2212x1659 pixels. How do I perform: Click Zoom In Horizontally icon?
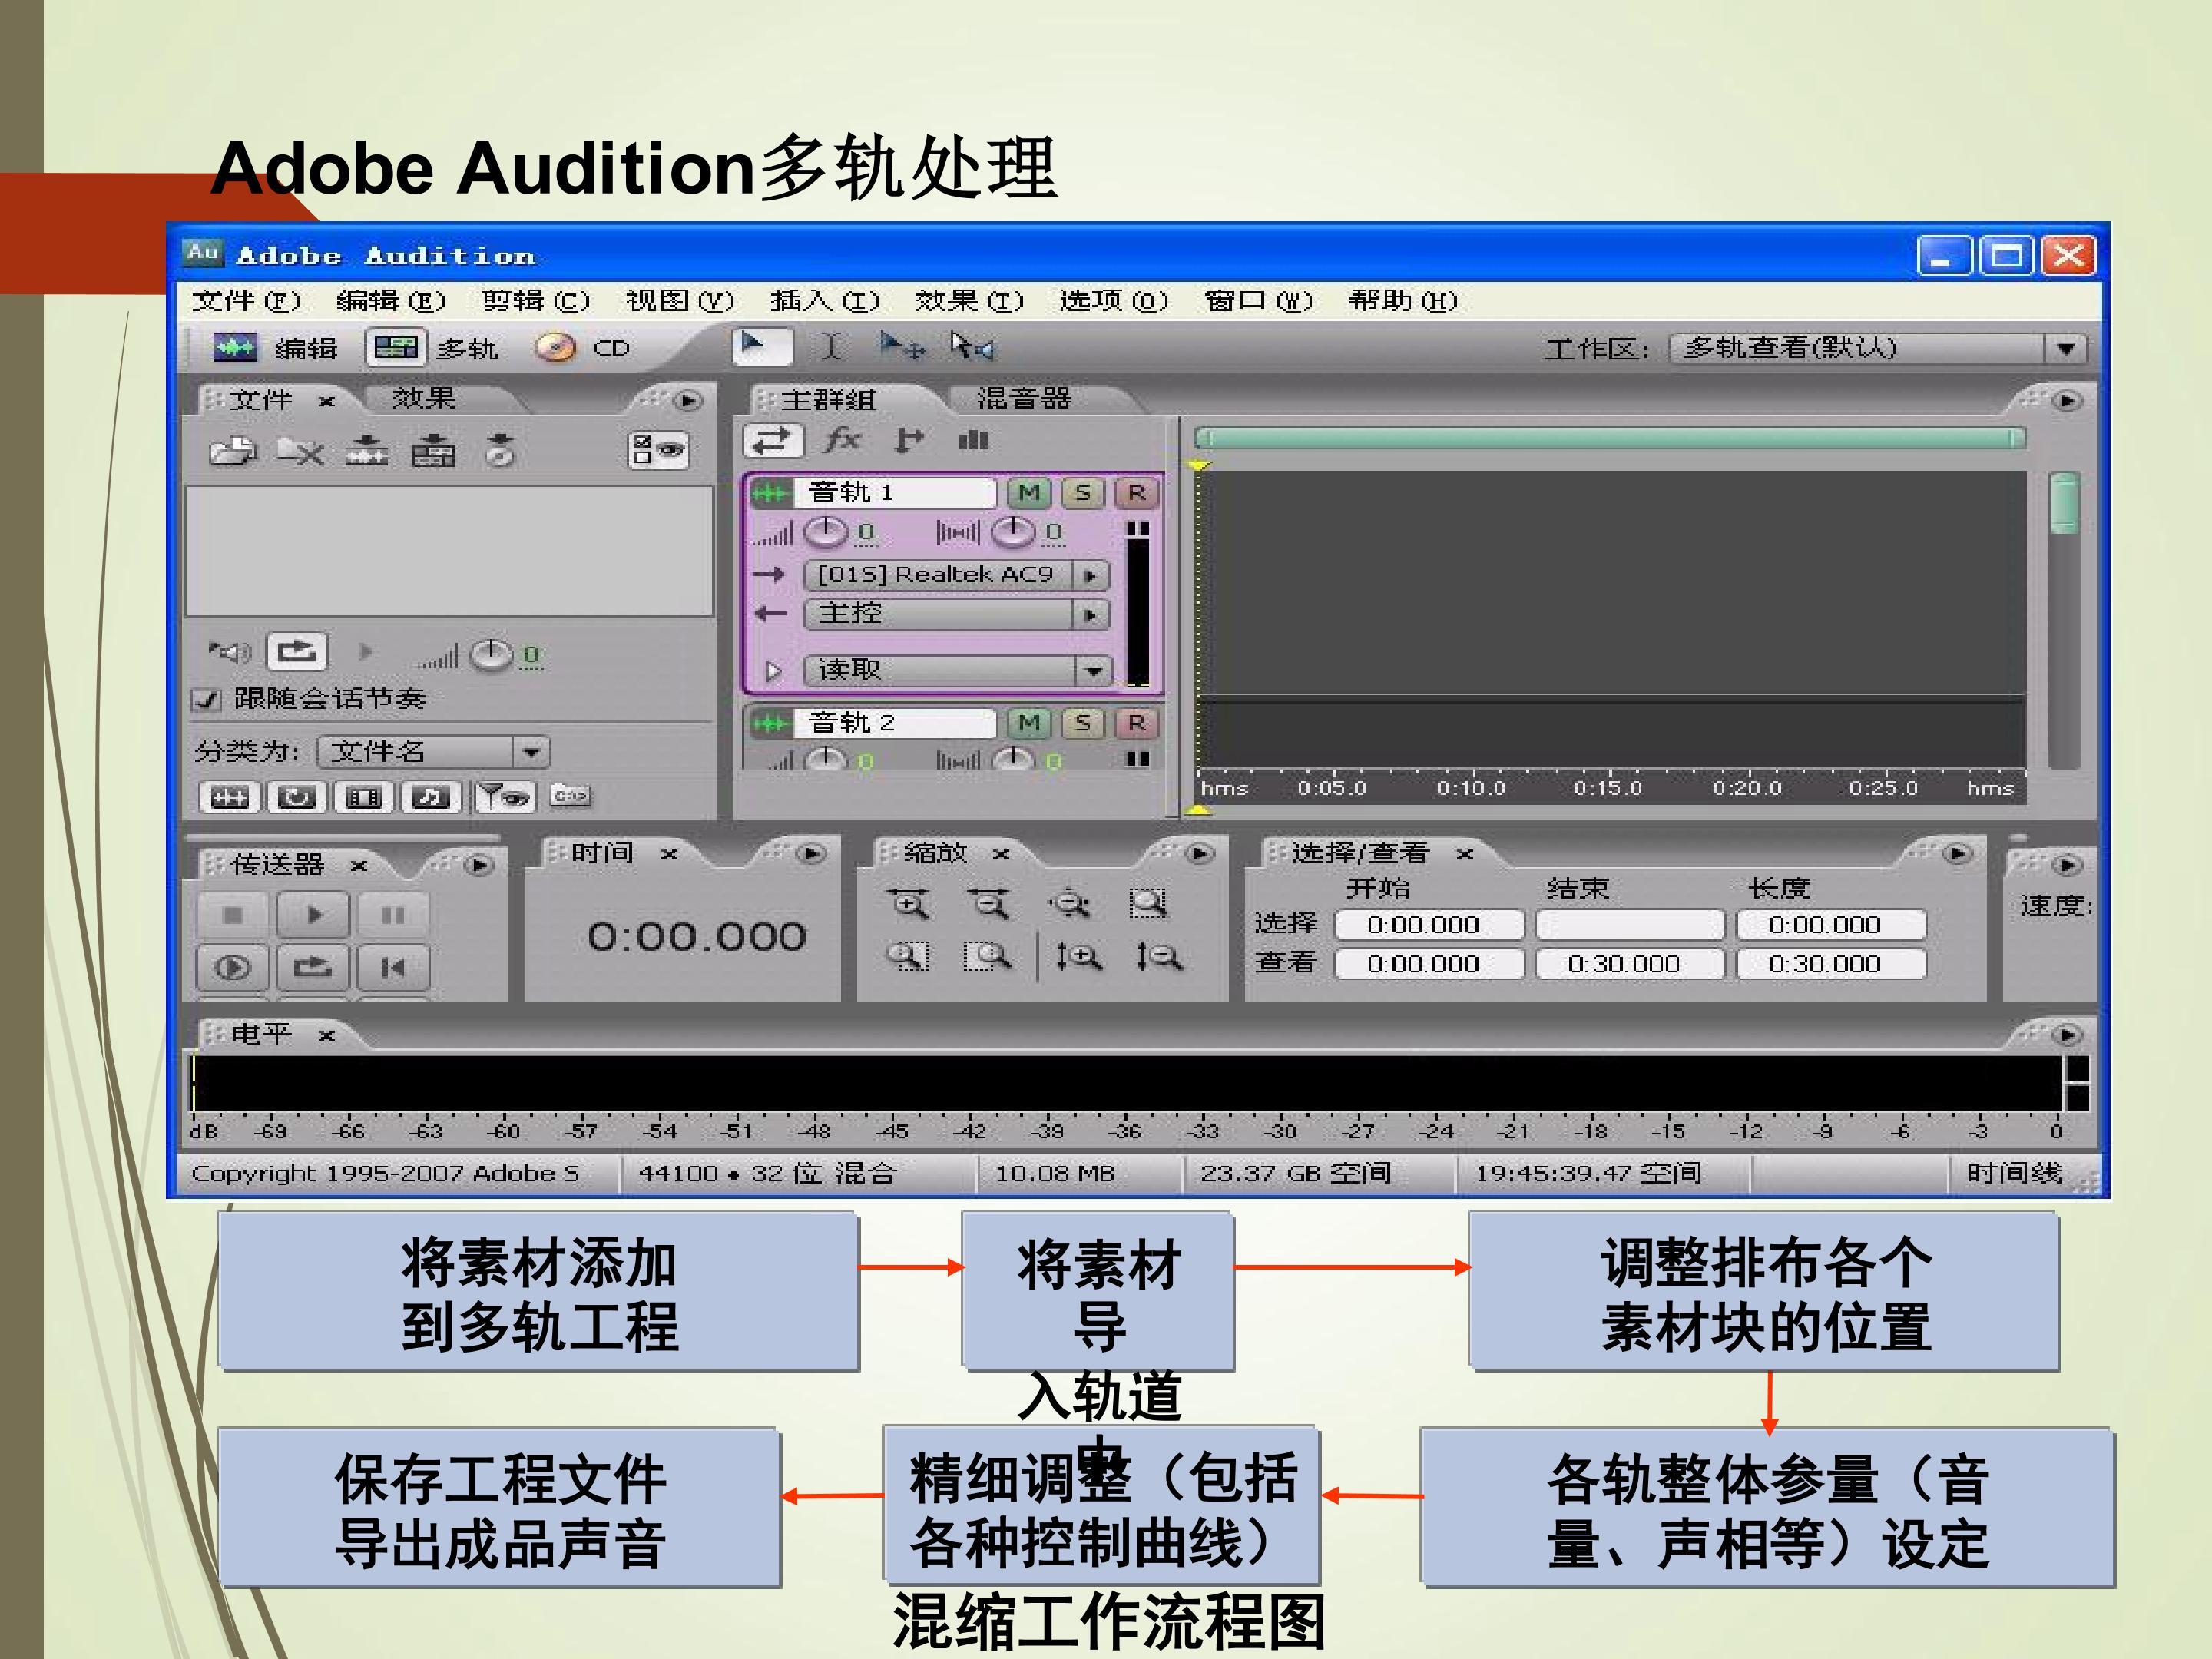click(x=909, y=905)
